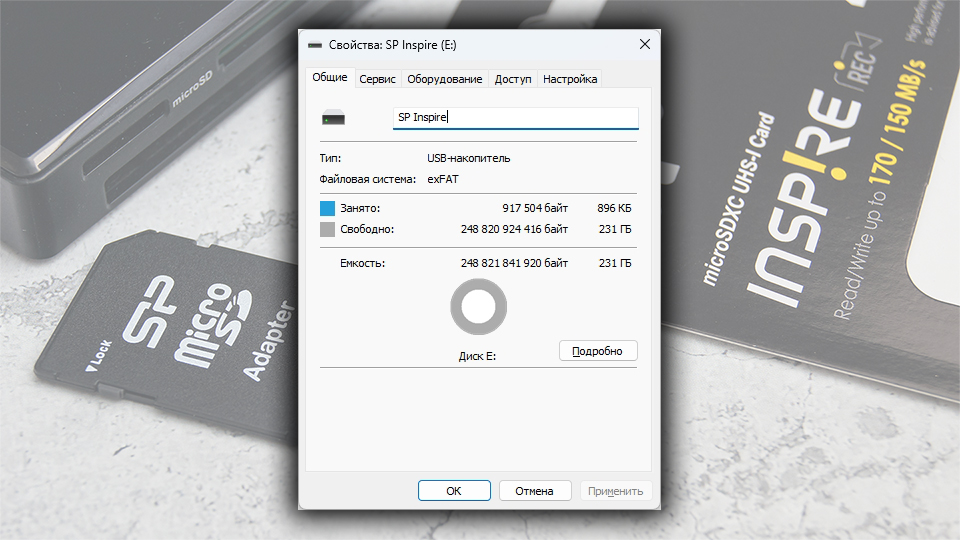The image size is (960, 540).
Task: Click the Емкость label
Action: (362, 263)
